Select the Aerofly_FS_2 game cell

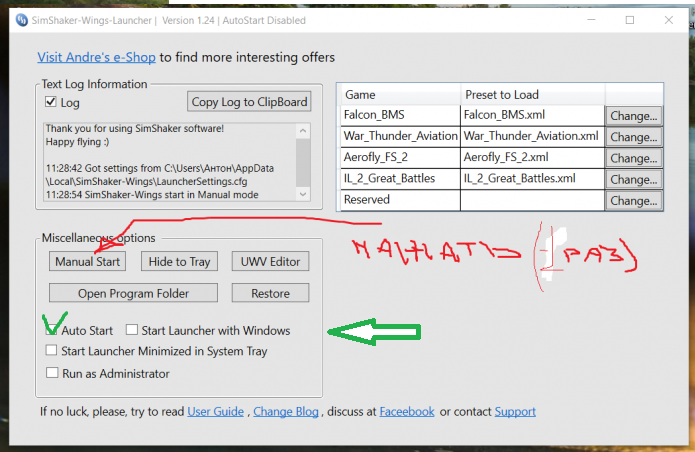click(x=400, y=158)
